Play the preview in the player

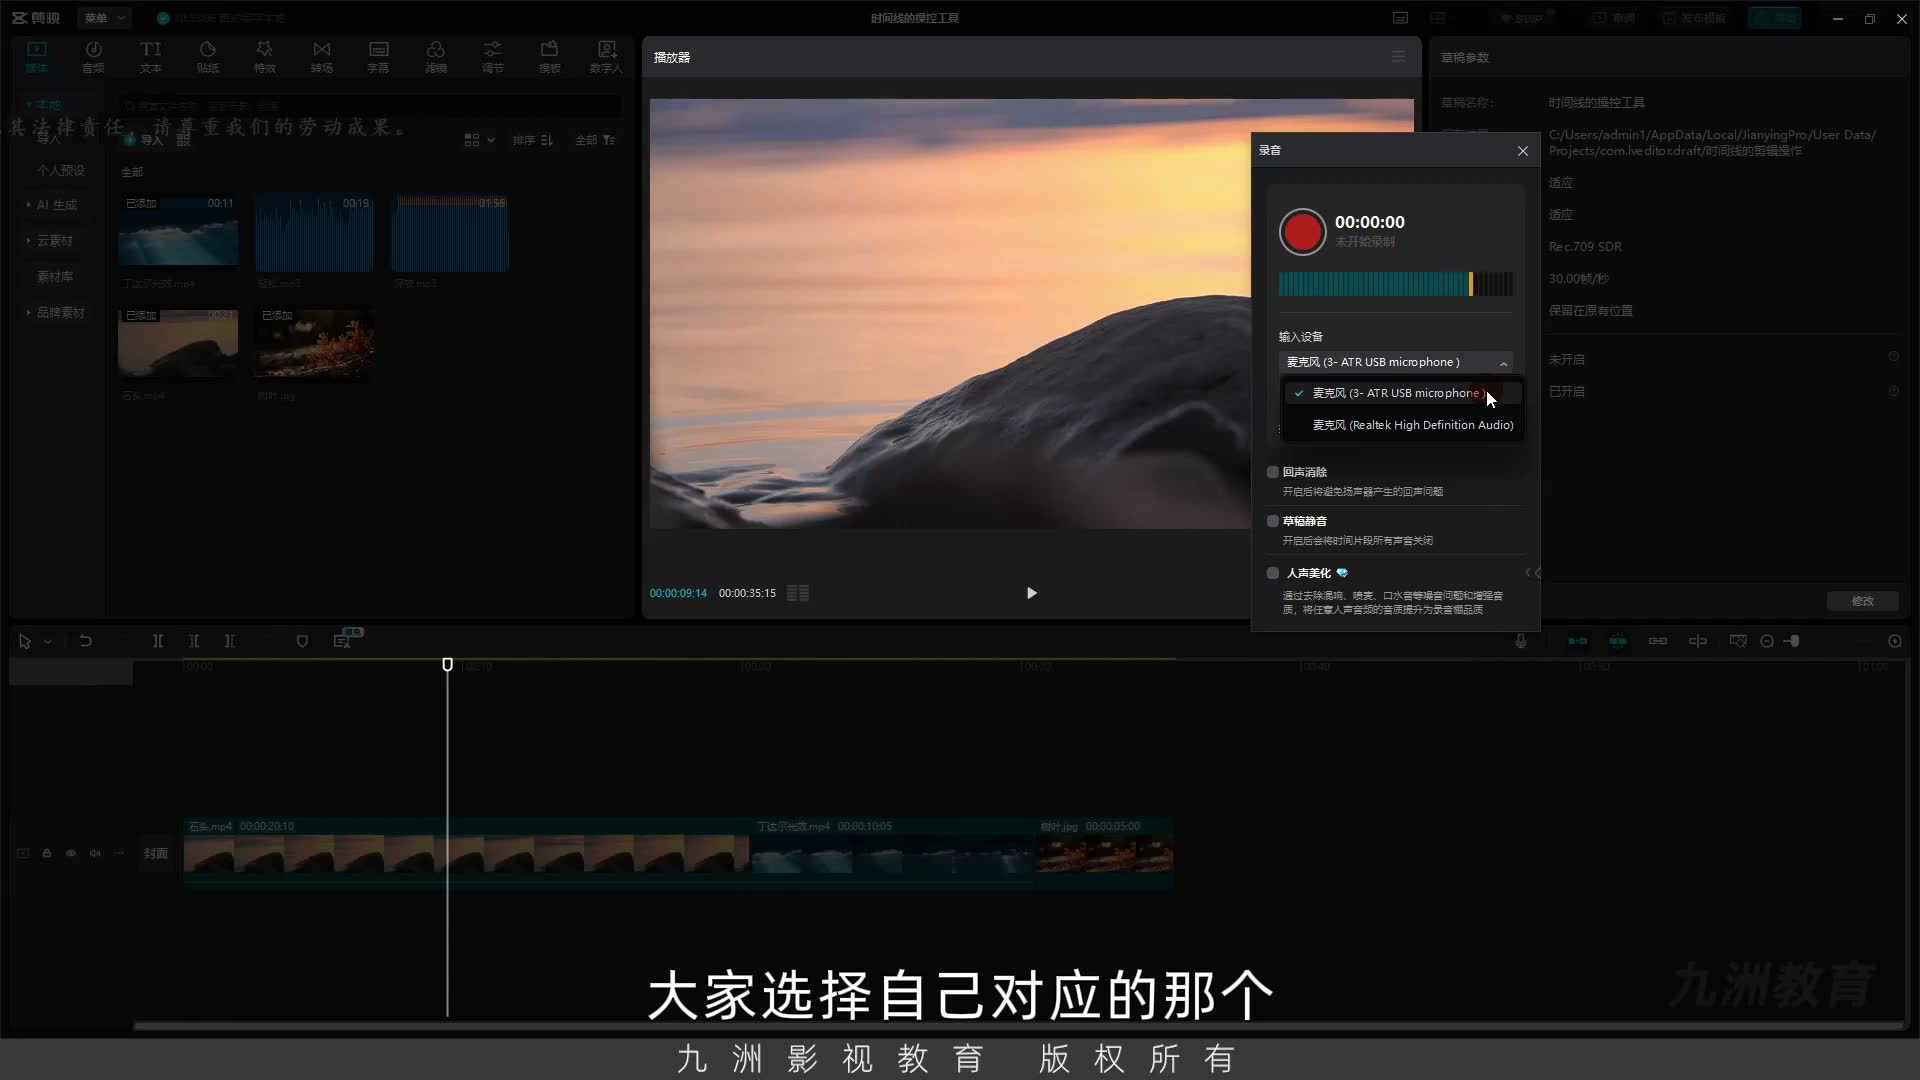(x=1031, y=593)
